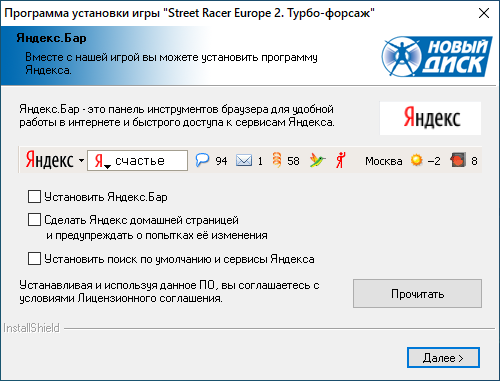The image size is (500, 381).
Task: Click the red Яндекс toolbar logo
Action: (x=49, y=160)
